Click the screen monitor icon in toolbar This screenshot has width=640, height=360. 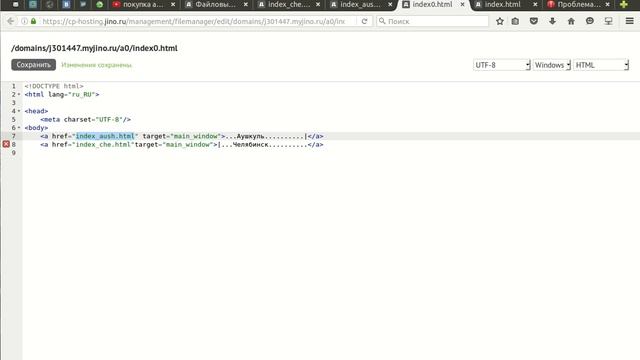click(x=609, y=21)
